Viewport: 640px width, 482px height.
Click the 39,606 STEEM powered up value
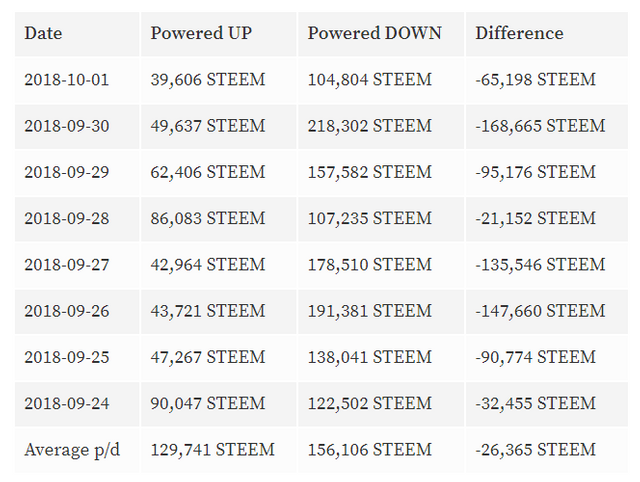click(x=208, y=80)
